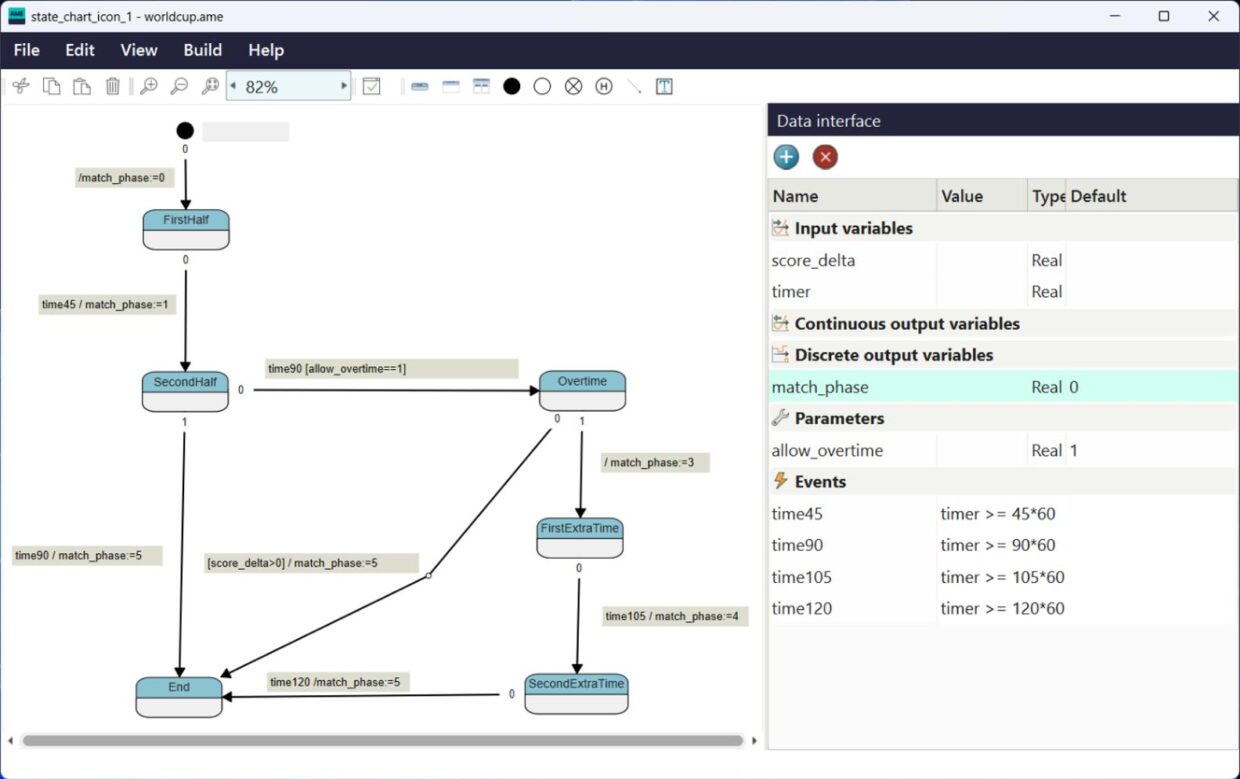Select the SecondHalf state node
The width and height of the screenshot is (1240, 779).
(x=185, y=392)
